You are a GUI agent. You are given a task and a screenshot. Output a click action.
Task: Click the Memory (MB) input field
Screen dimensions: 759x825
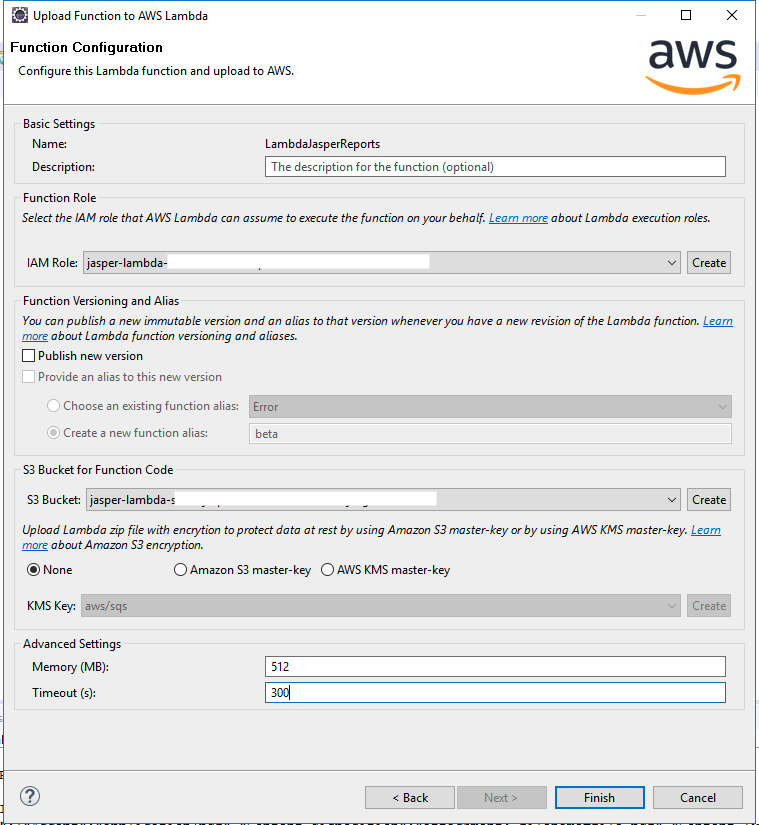coord(495,667)
